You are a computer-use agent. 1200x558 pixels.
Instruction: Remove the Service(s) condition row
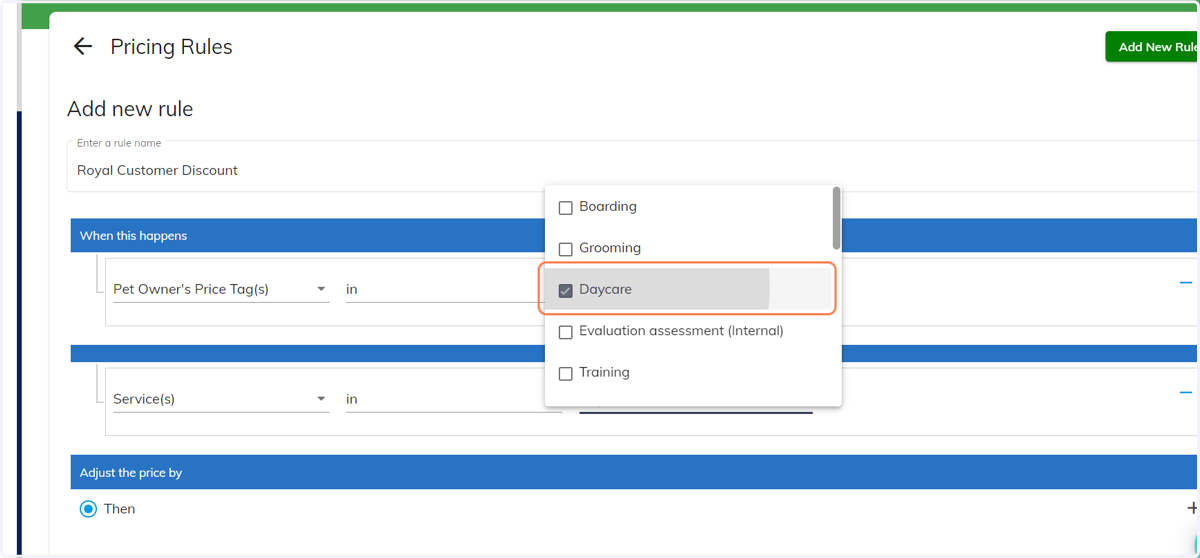(1186, 393)
